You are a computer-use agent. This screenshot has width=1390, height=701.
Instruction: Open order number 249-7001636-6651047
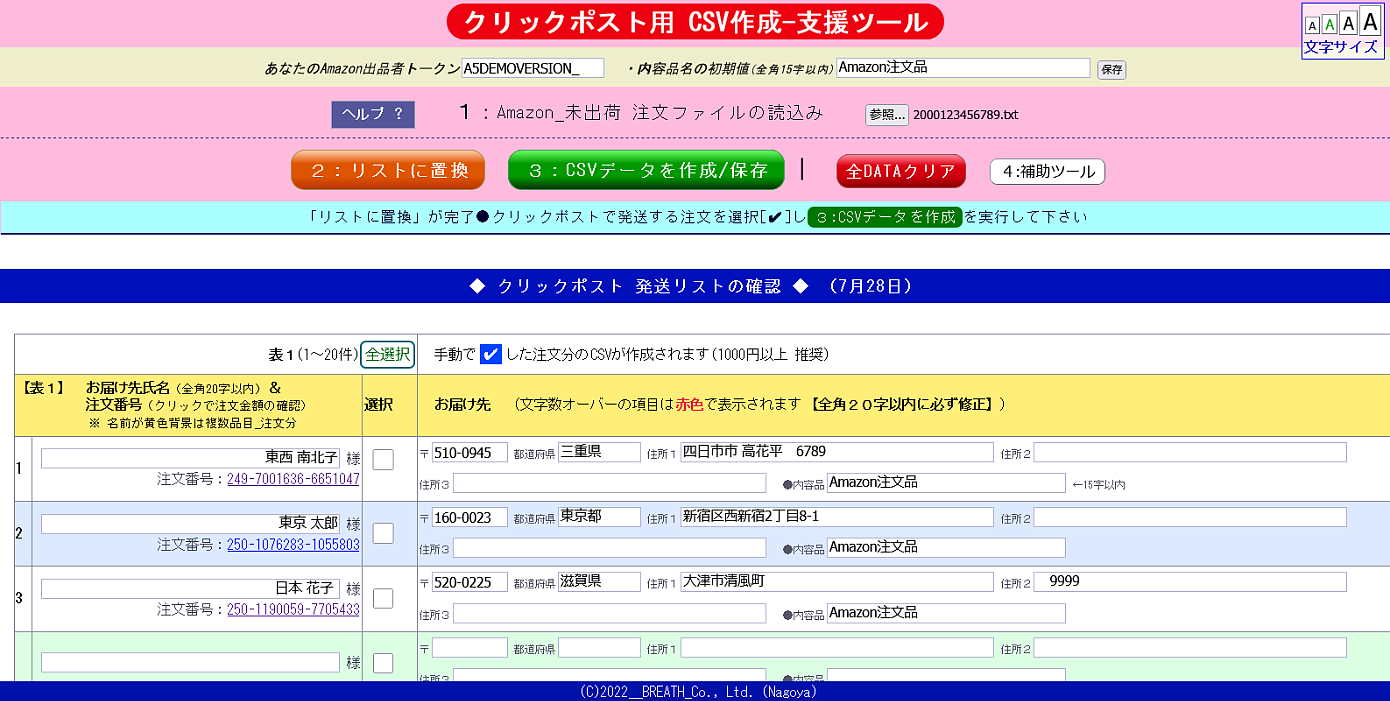coord(293,479)
